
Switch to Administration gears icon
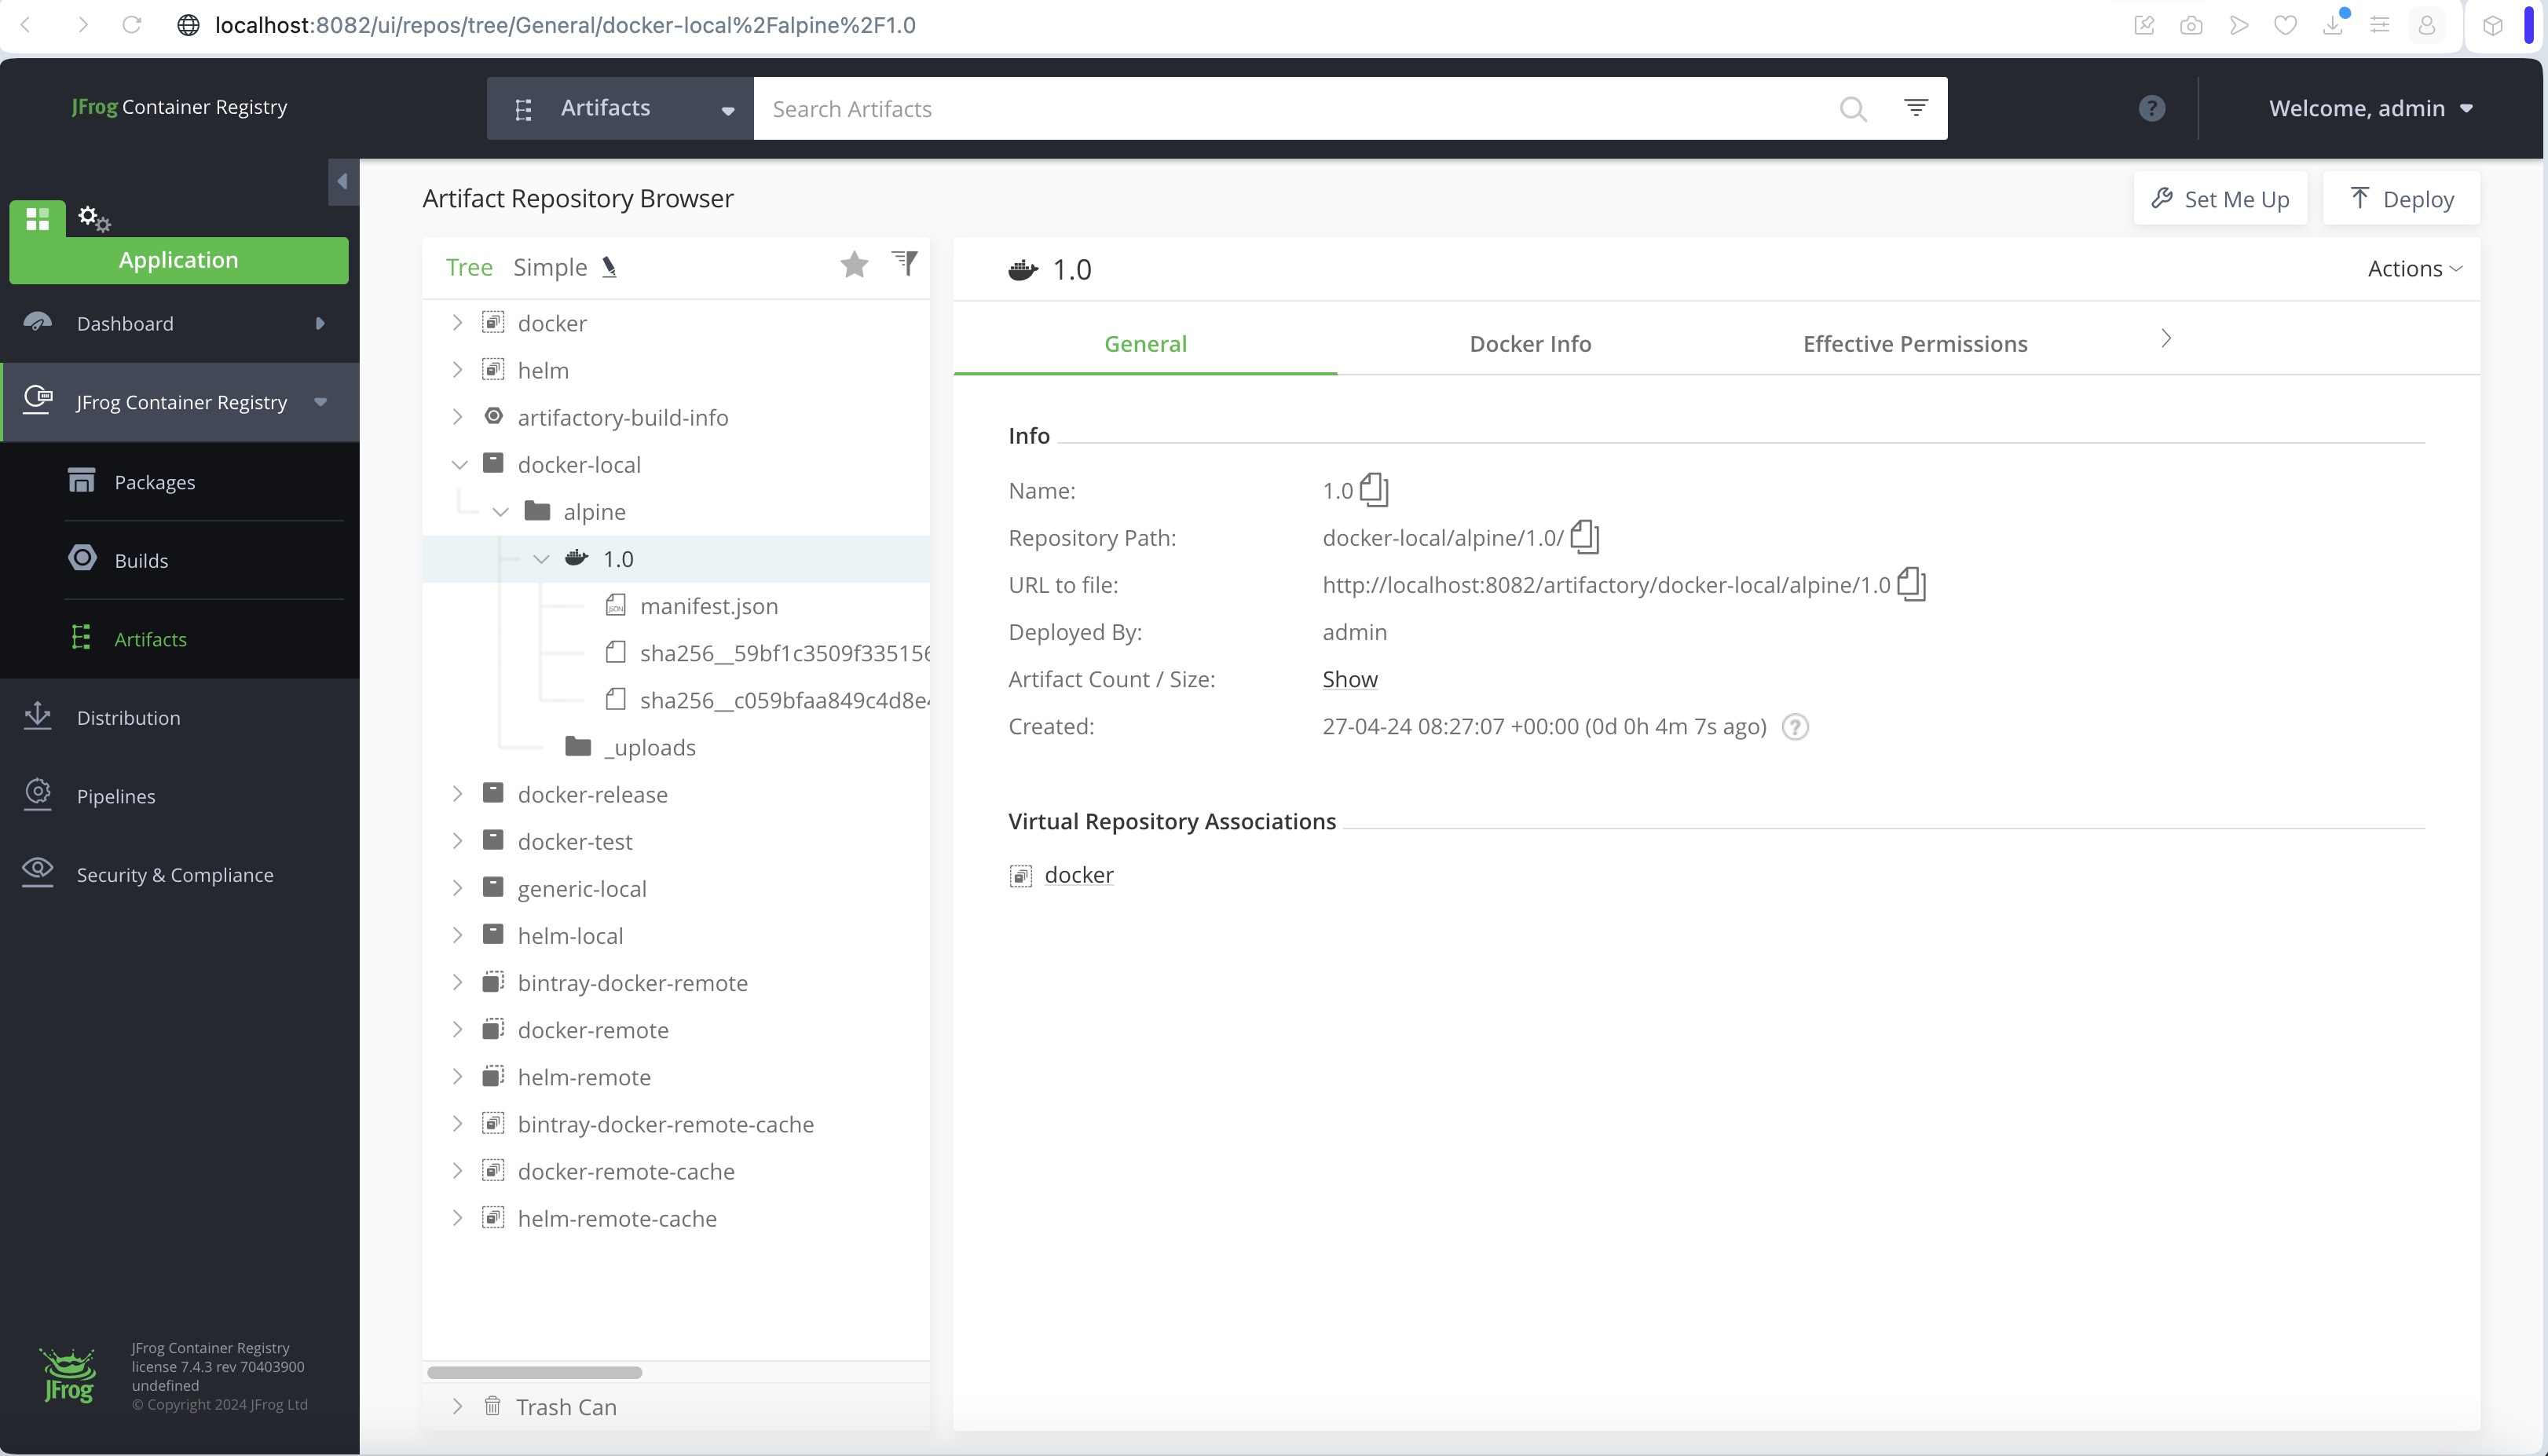click(x=94, y=218)
